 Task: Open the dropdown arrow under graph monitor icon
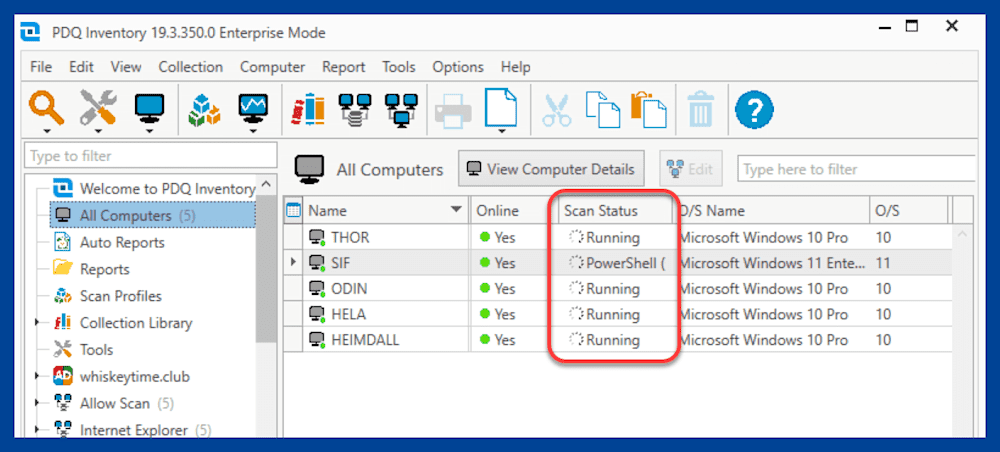click(x=253, y=131)
